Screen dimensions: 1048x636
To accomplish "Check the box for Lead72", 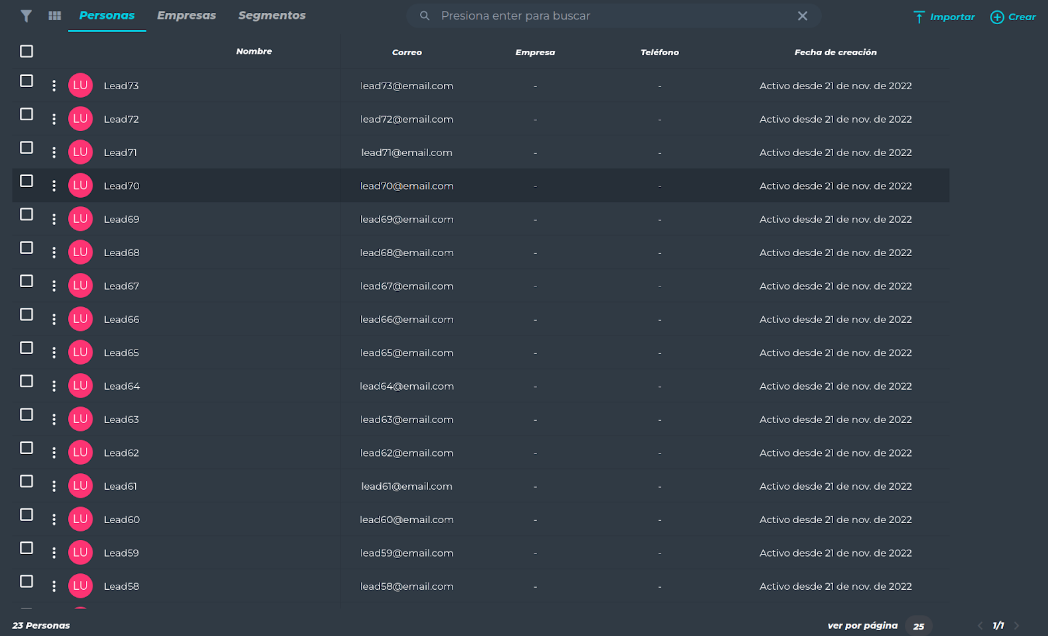I will [26, 115].
